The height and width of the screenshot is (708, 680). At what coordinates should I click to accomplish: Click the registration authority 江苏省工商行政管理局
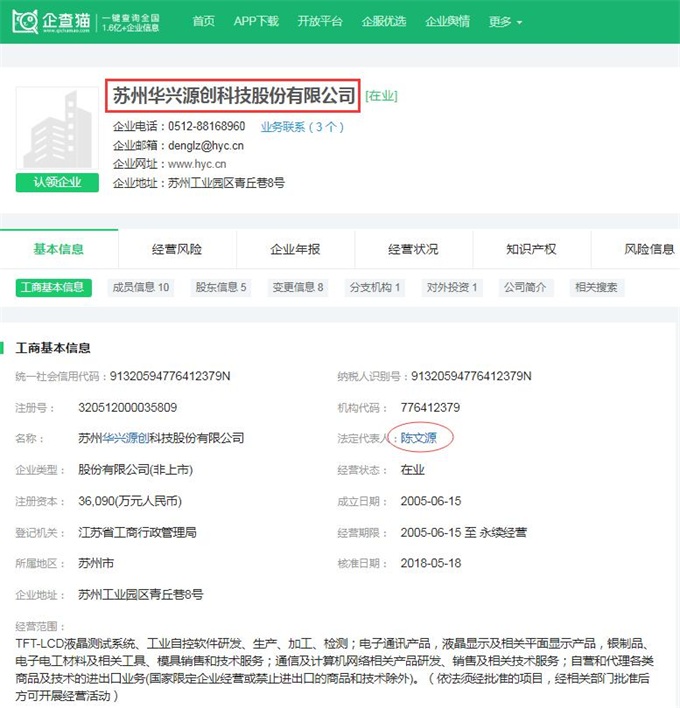point(137,532)
